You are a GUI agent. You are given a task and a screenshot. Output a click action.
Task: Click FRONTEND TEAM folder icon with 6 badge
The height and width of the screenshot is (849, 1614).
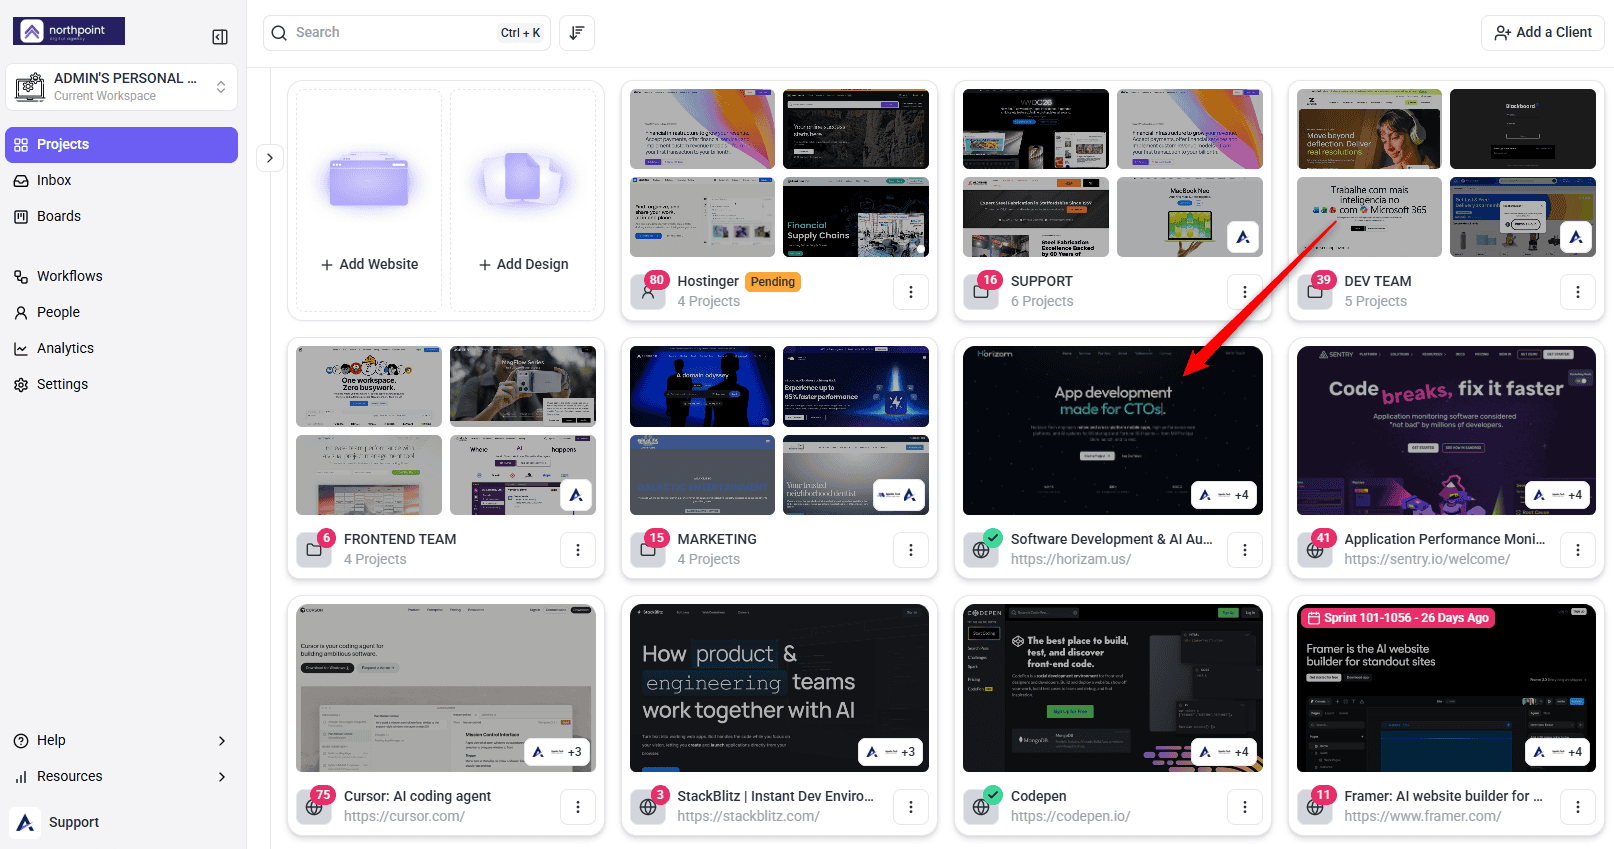tap(314, 550)
